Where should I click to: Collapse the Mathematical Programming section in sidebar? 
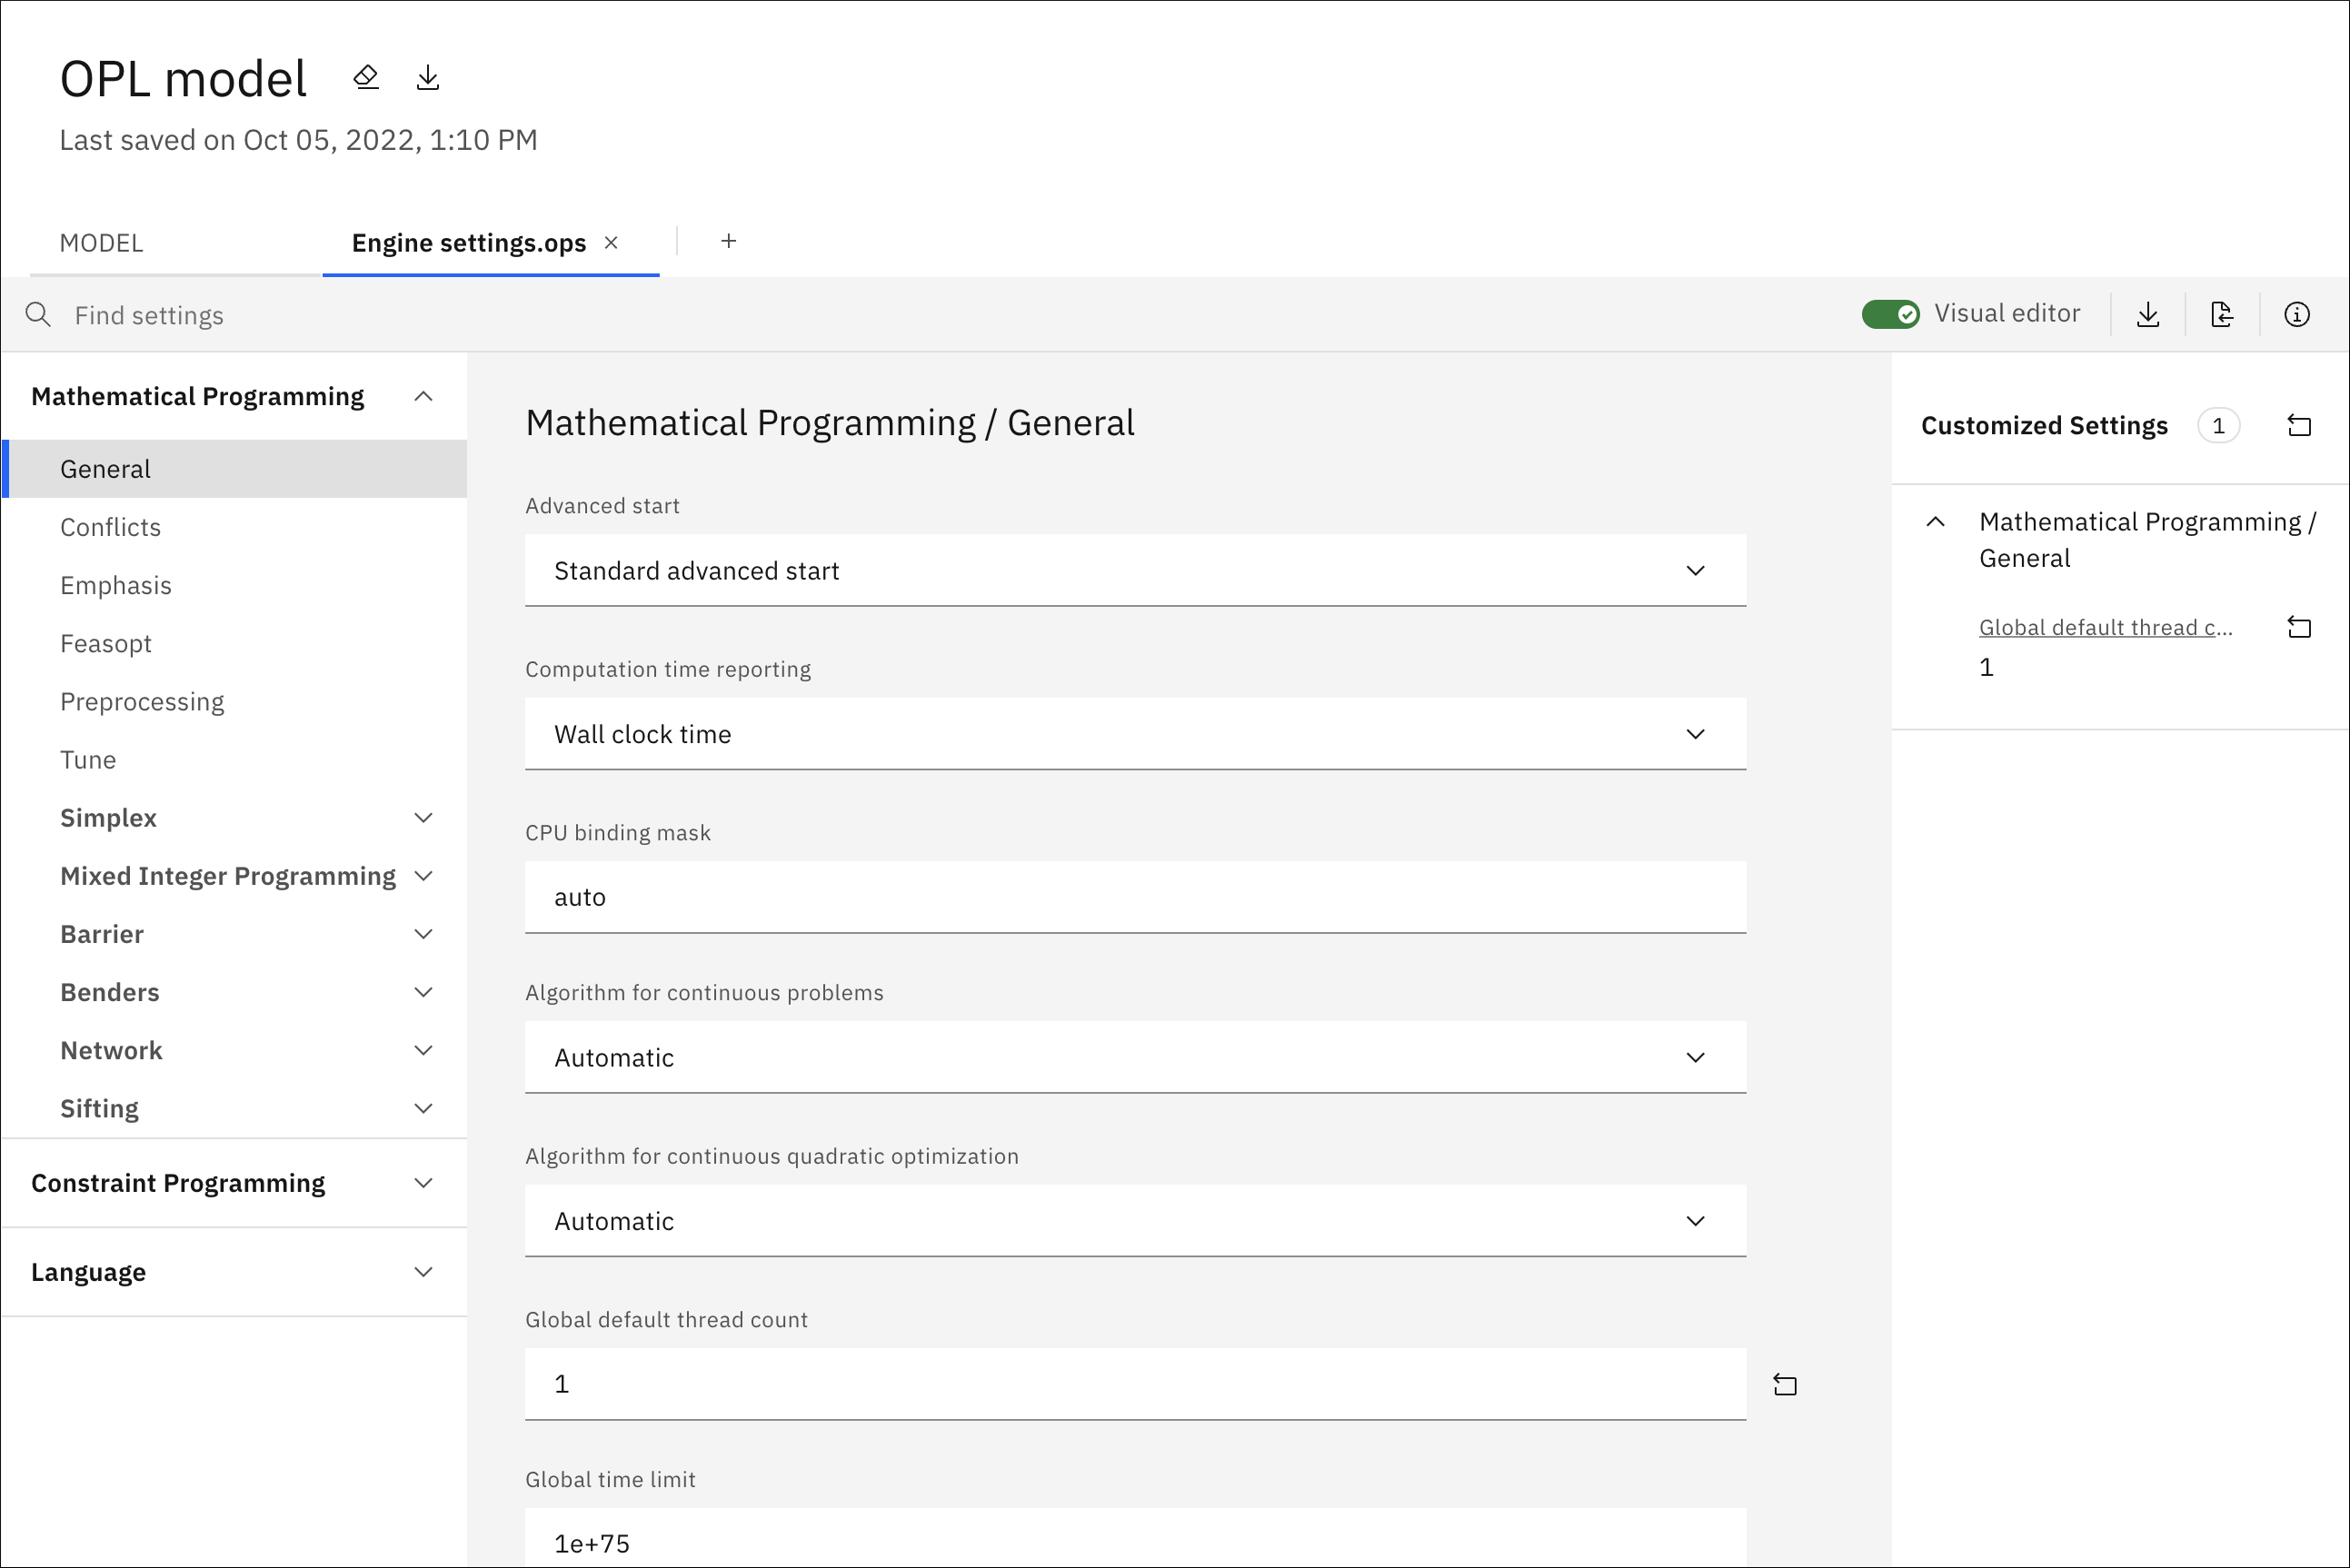tap(424, 396)
